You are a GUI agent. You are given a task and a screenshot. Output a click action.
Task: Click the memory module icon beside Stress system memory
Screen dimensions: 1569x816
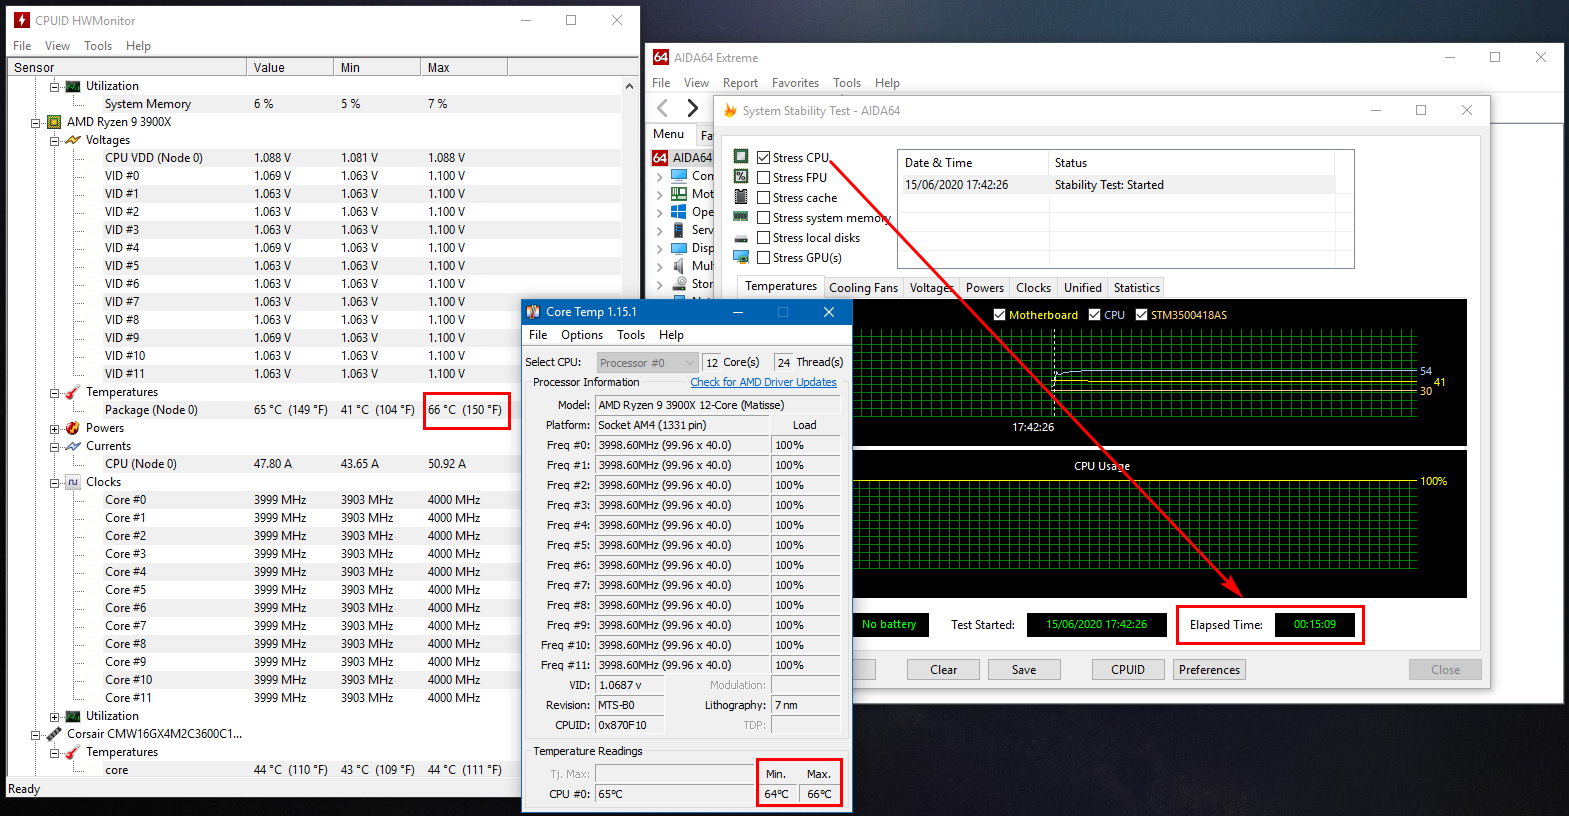741,216
